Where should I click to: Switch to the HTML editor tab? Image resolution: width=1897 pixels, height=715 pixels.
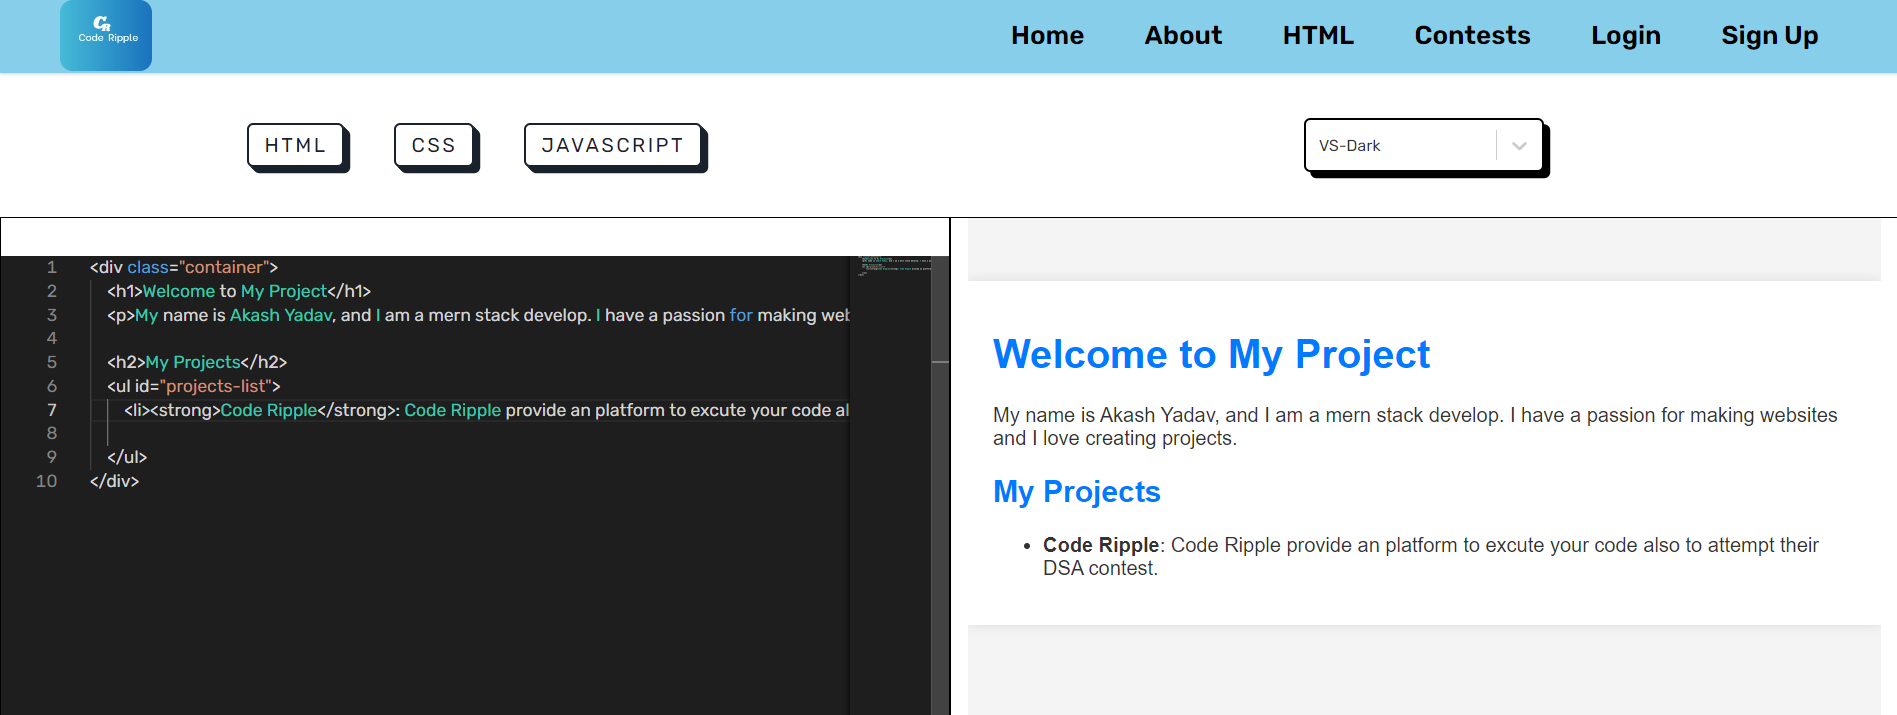click(x=295, y=146)
